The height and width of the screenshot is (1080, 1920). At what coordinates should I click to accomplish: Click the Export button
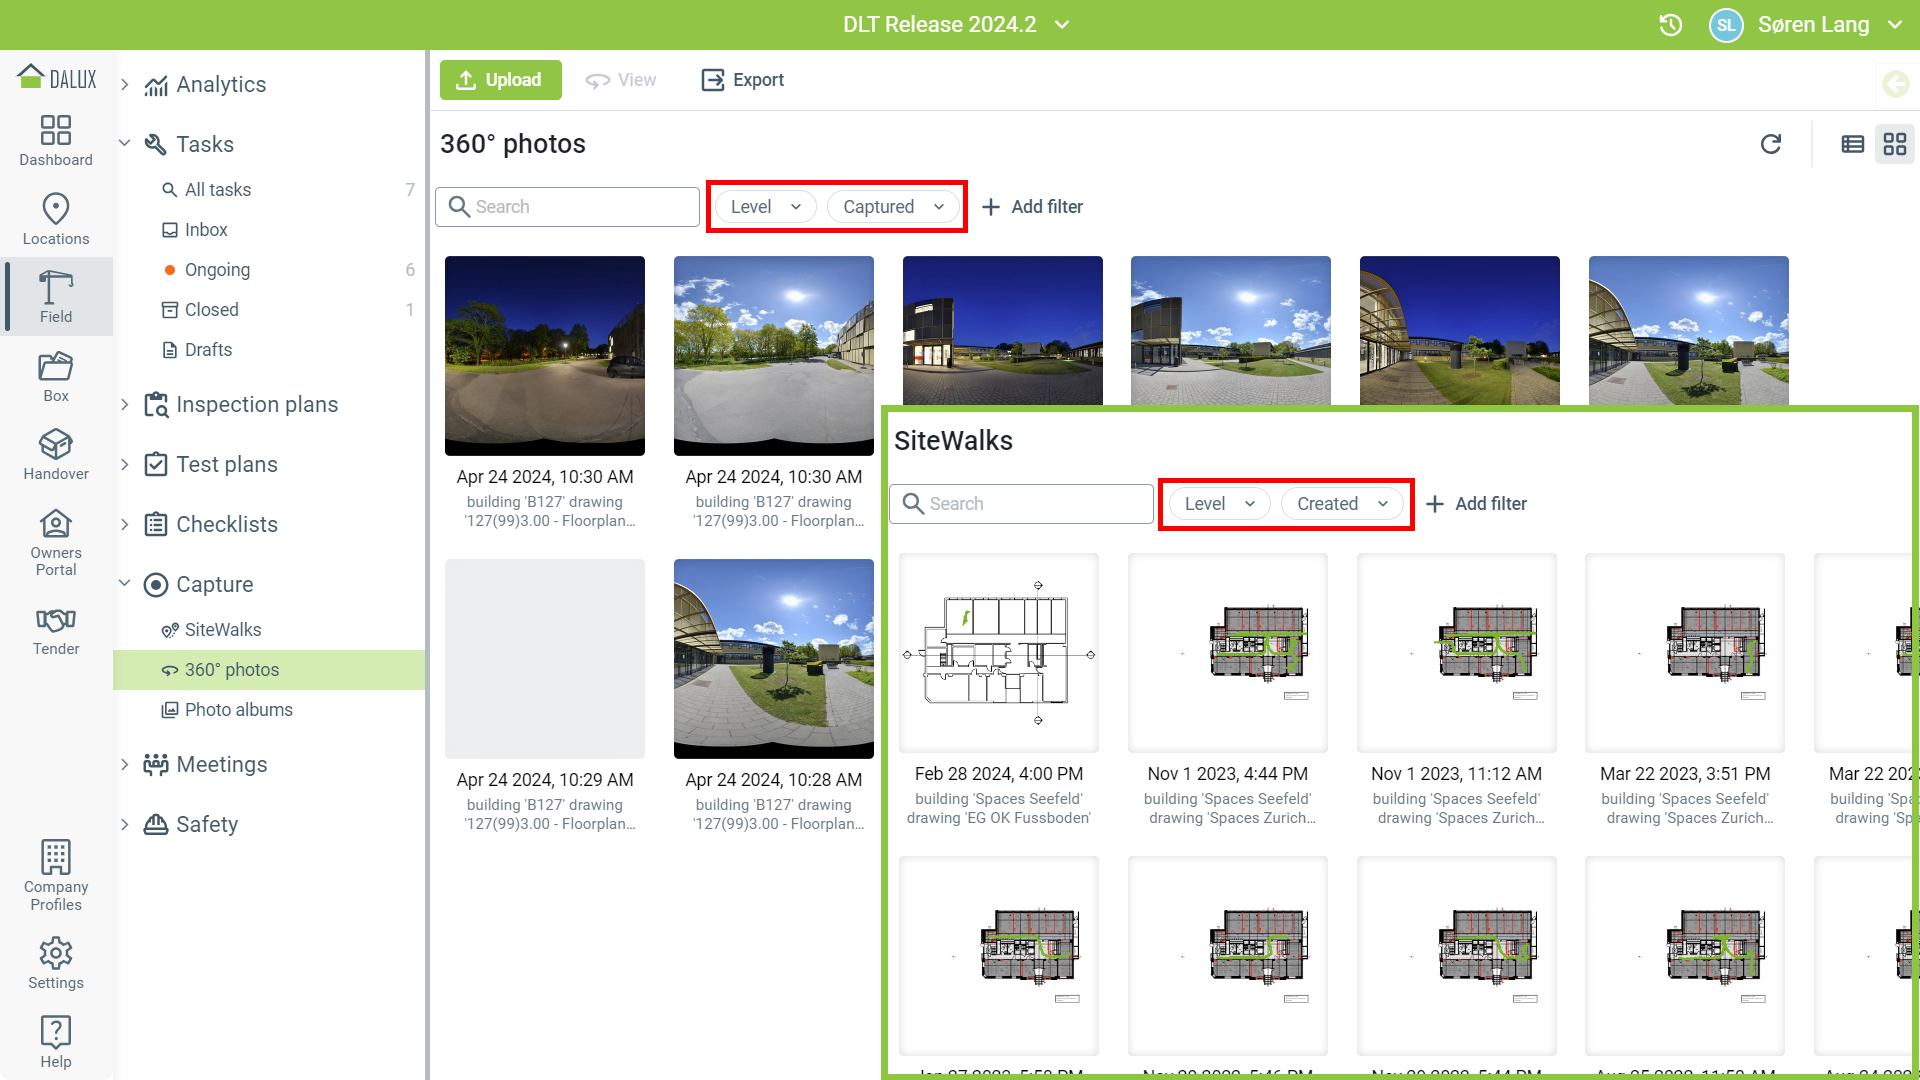coord(743,80)
